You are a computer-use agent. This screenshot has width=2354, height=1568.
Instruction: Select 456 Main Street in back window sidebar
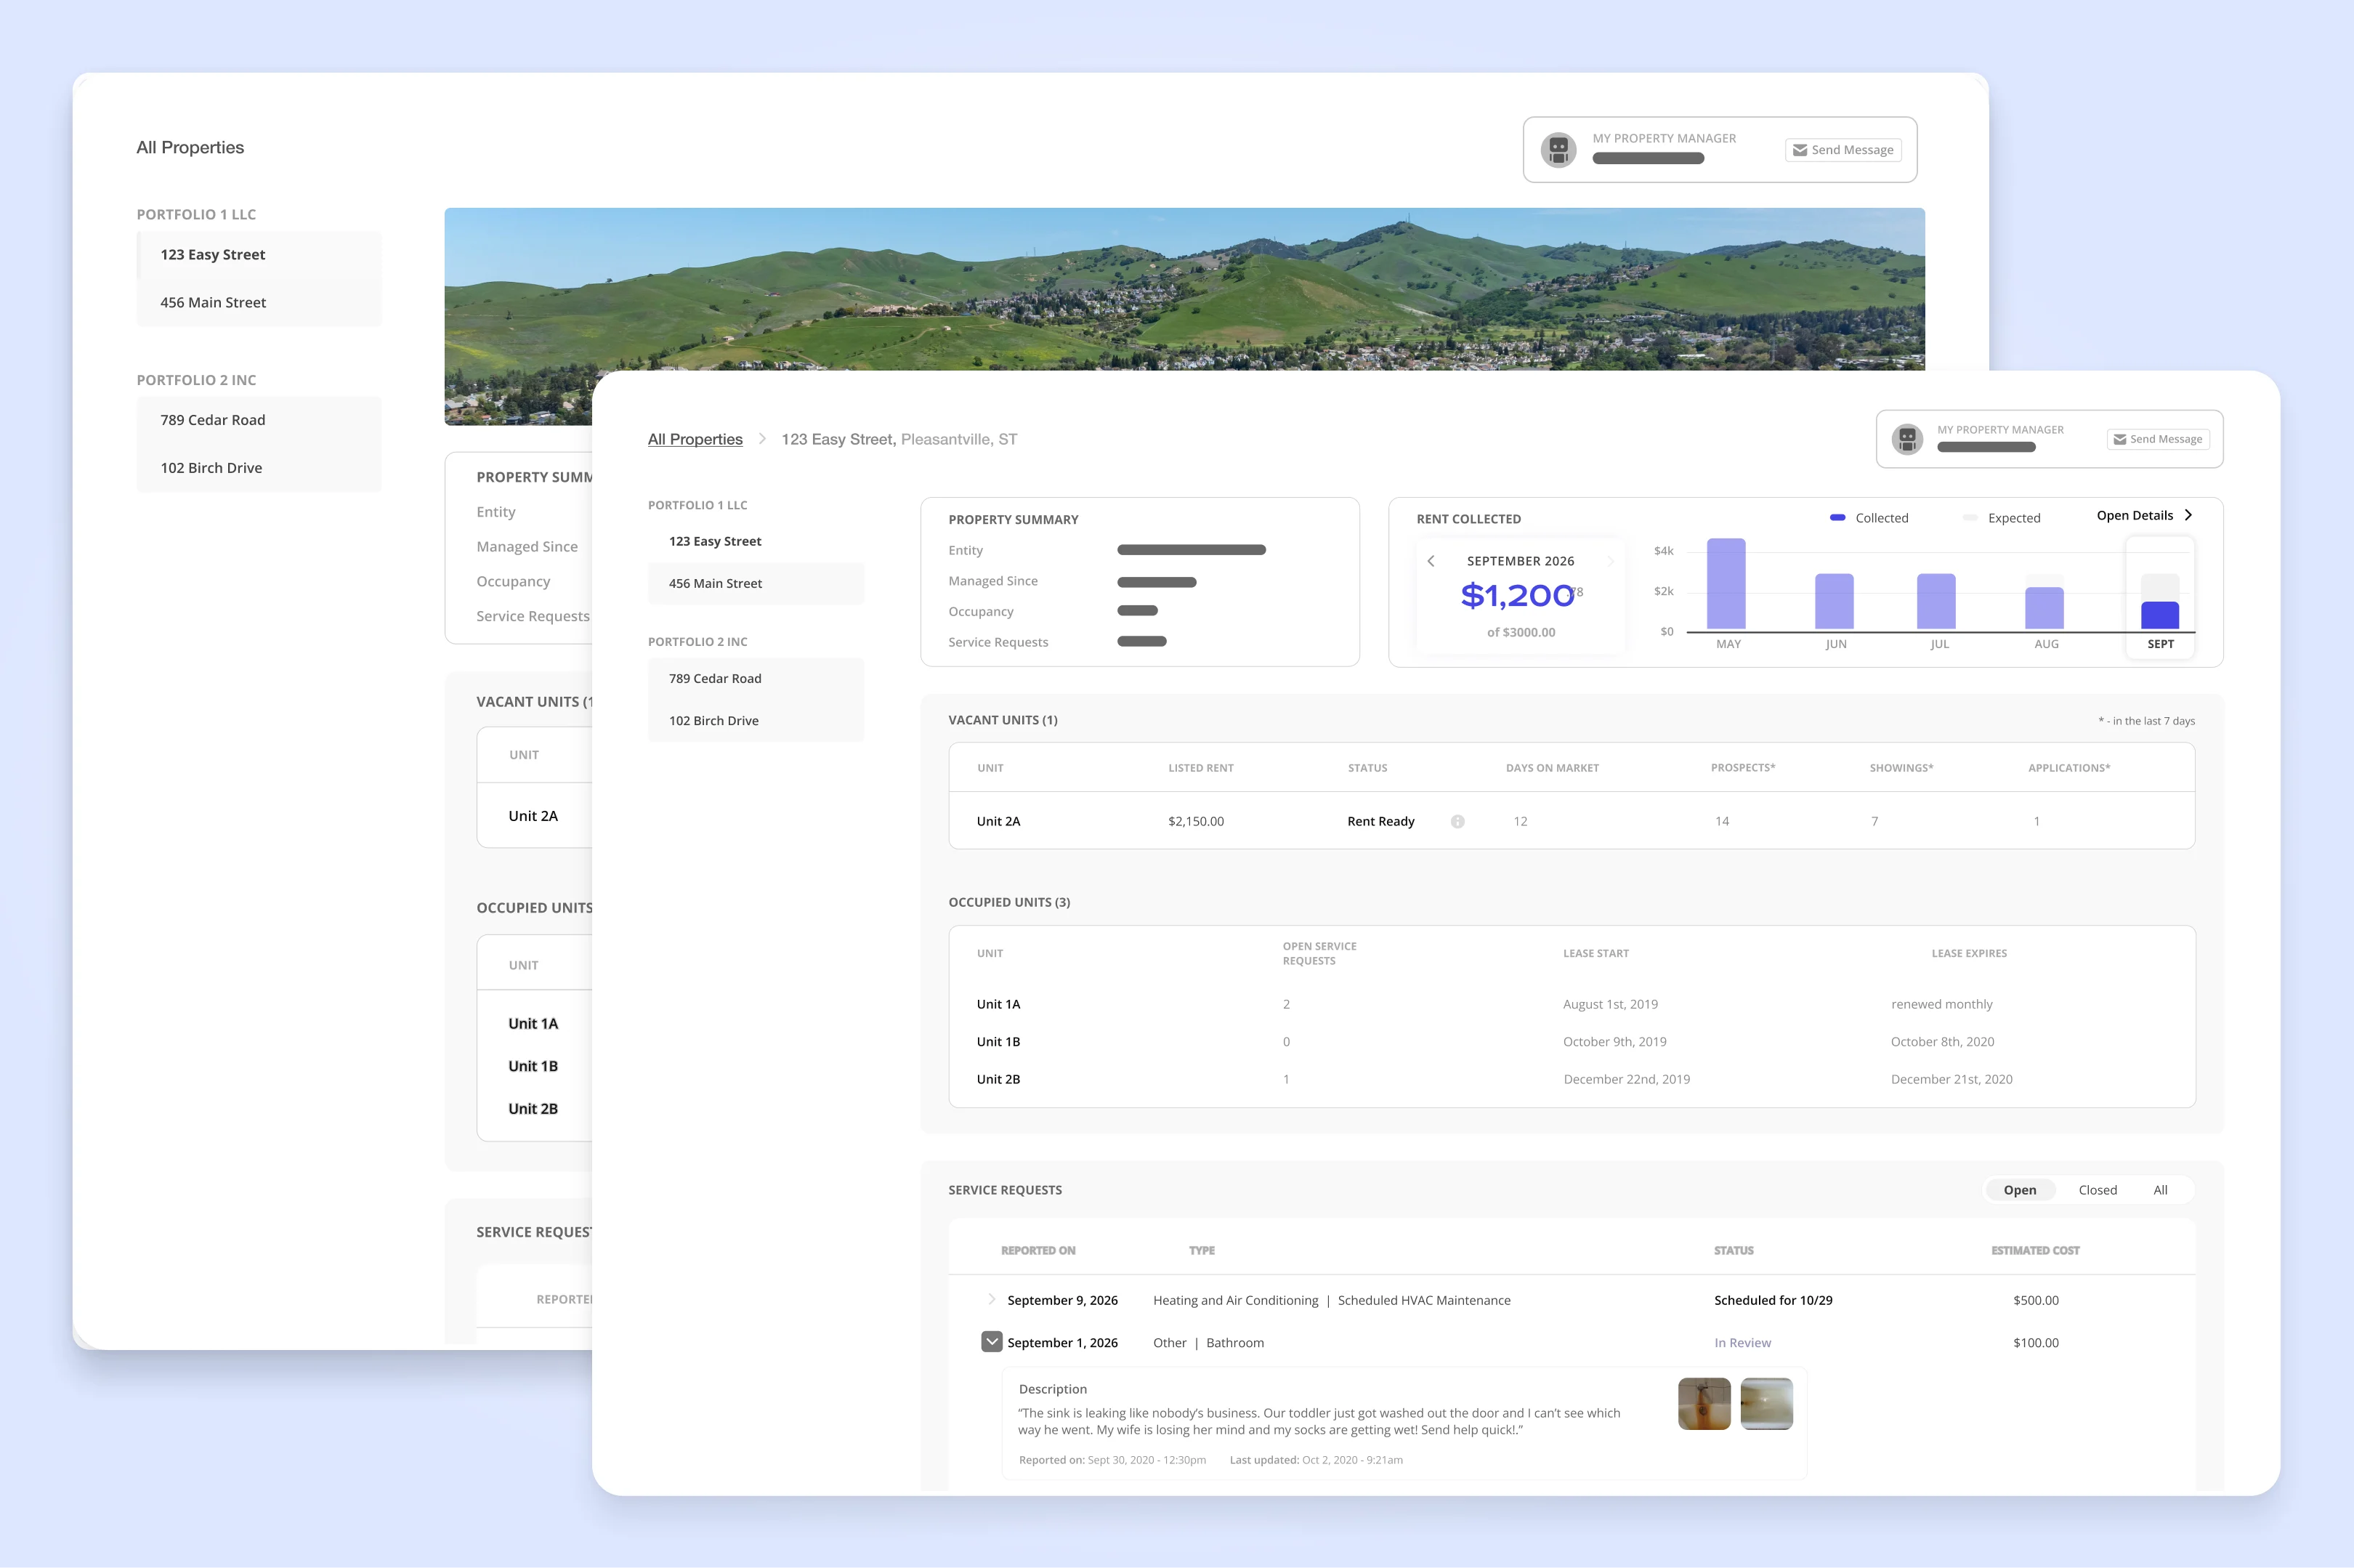[x=259, y=302]
